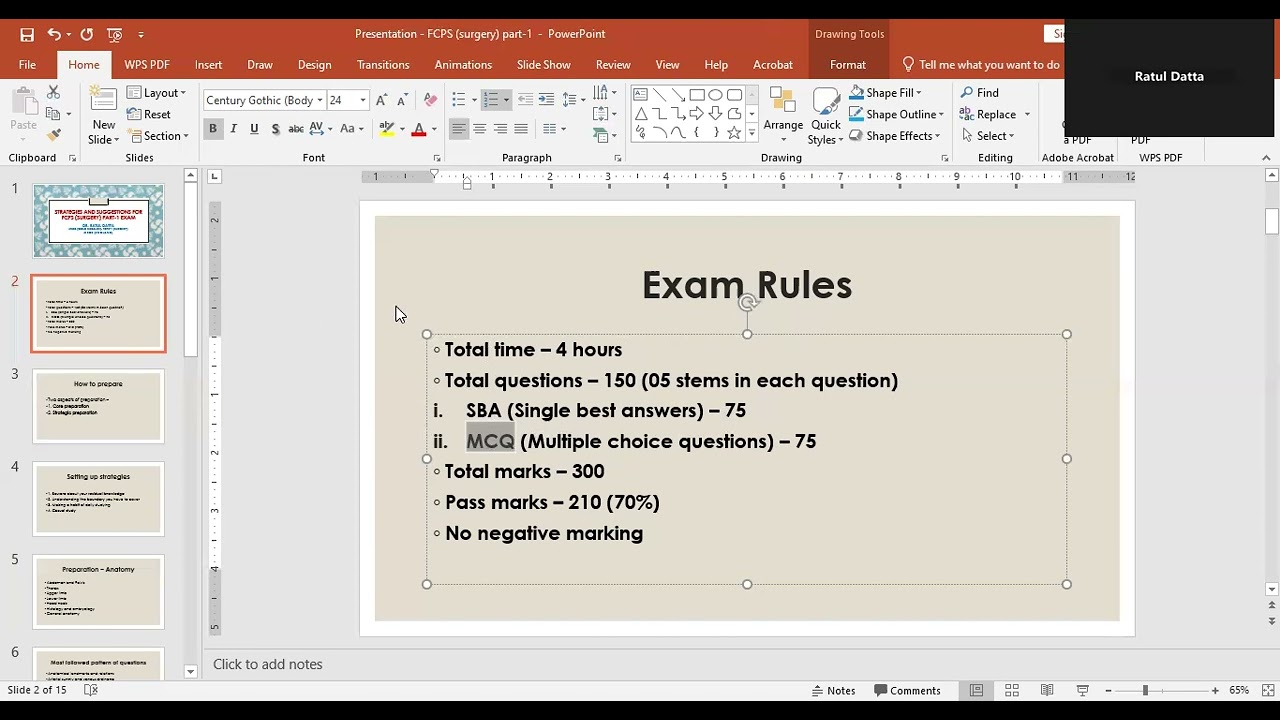Image resolution: width=1280 pixels, height=720 pixels.
Task: Toggle Italic formatting
Action: click(233, 128)
